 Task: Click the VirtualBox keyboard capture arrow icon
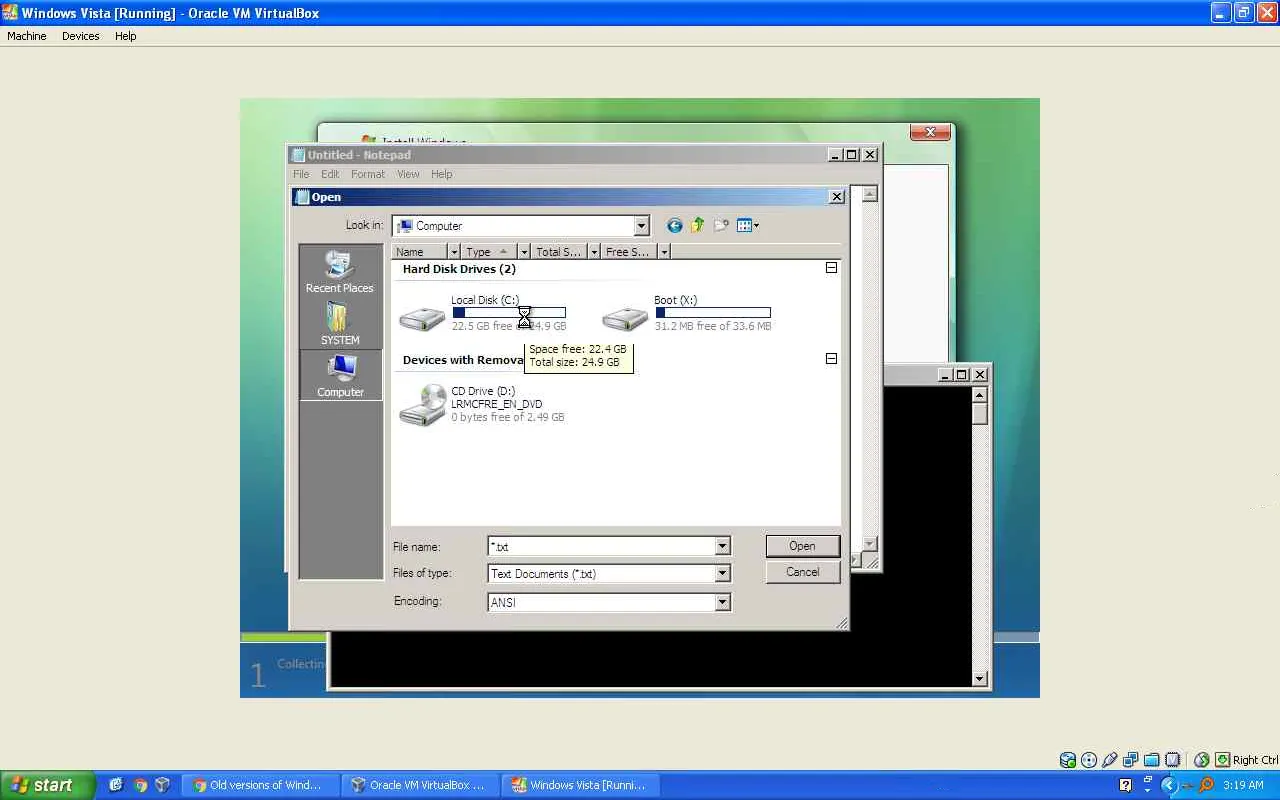pyautogui.click(x=1223, y=760)
